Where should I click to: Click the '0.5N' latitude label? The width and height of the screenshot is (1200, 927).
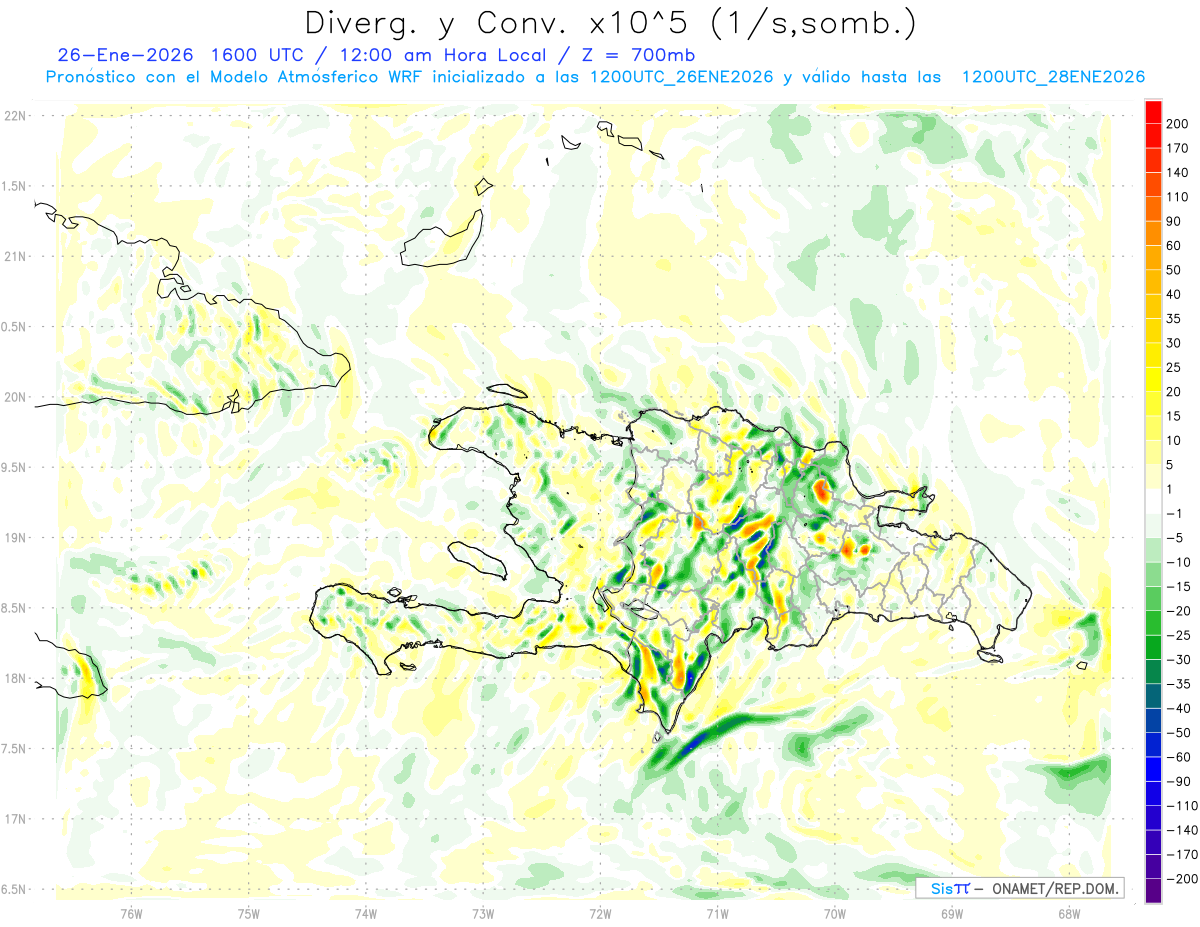point(14,327)
